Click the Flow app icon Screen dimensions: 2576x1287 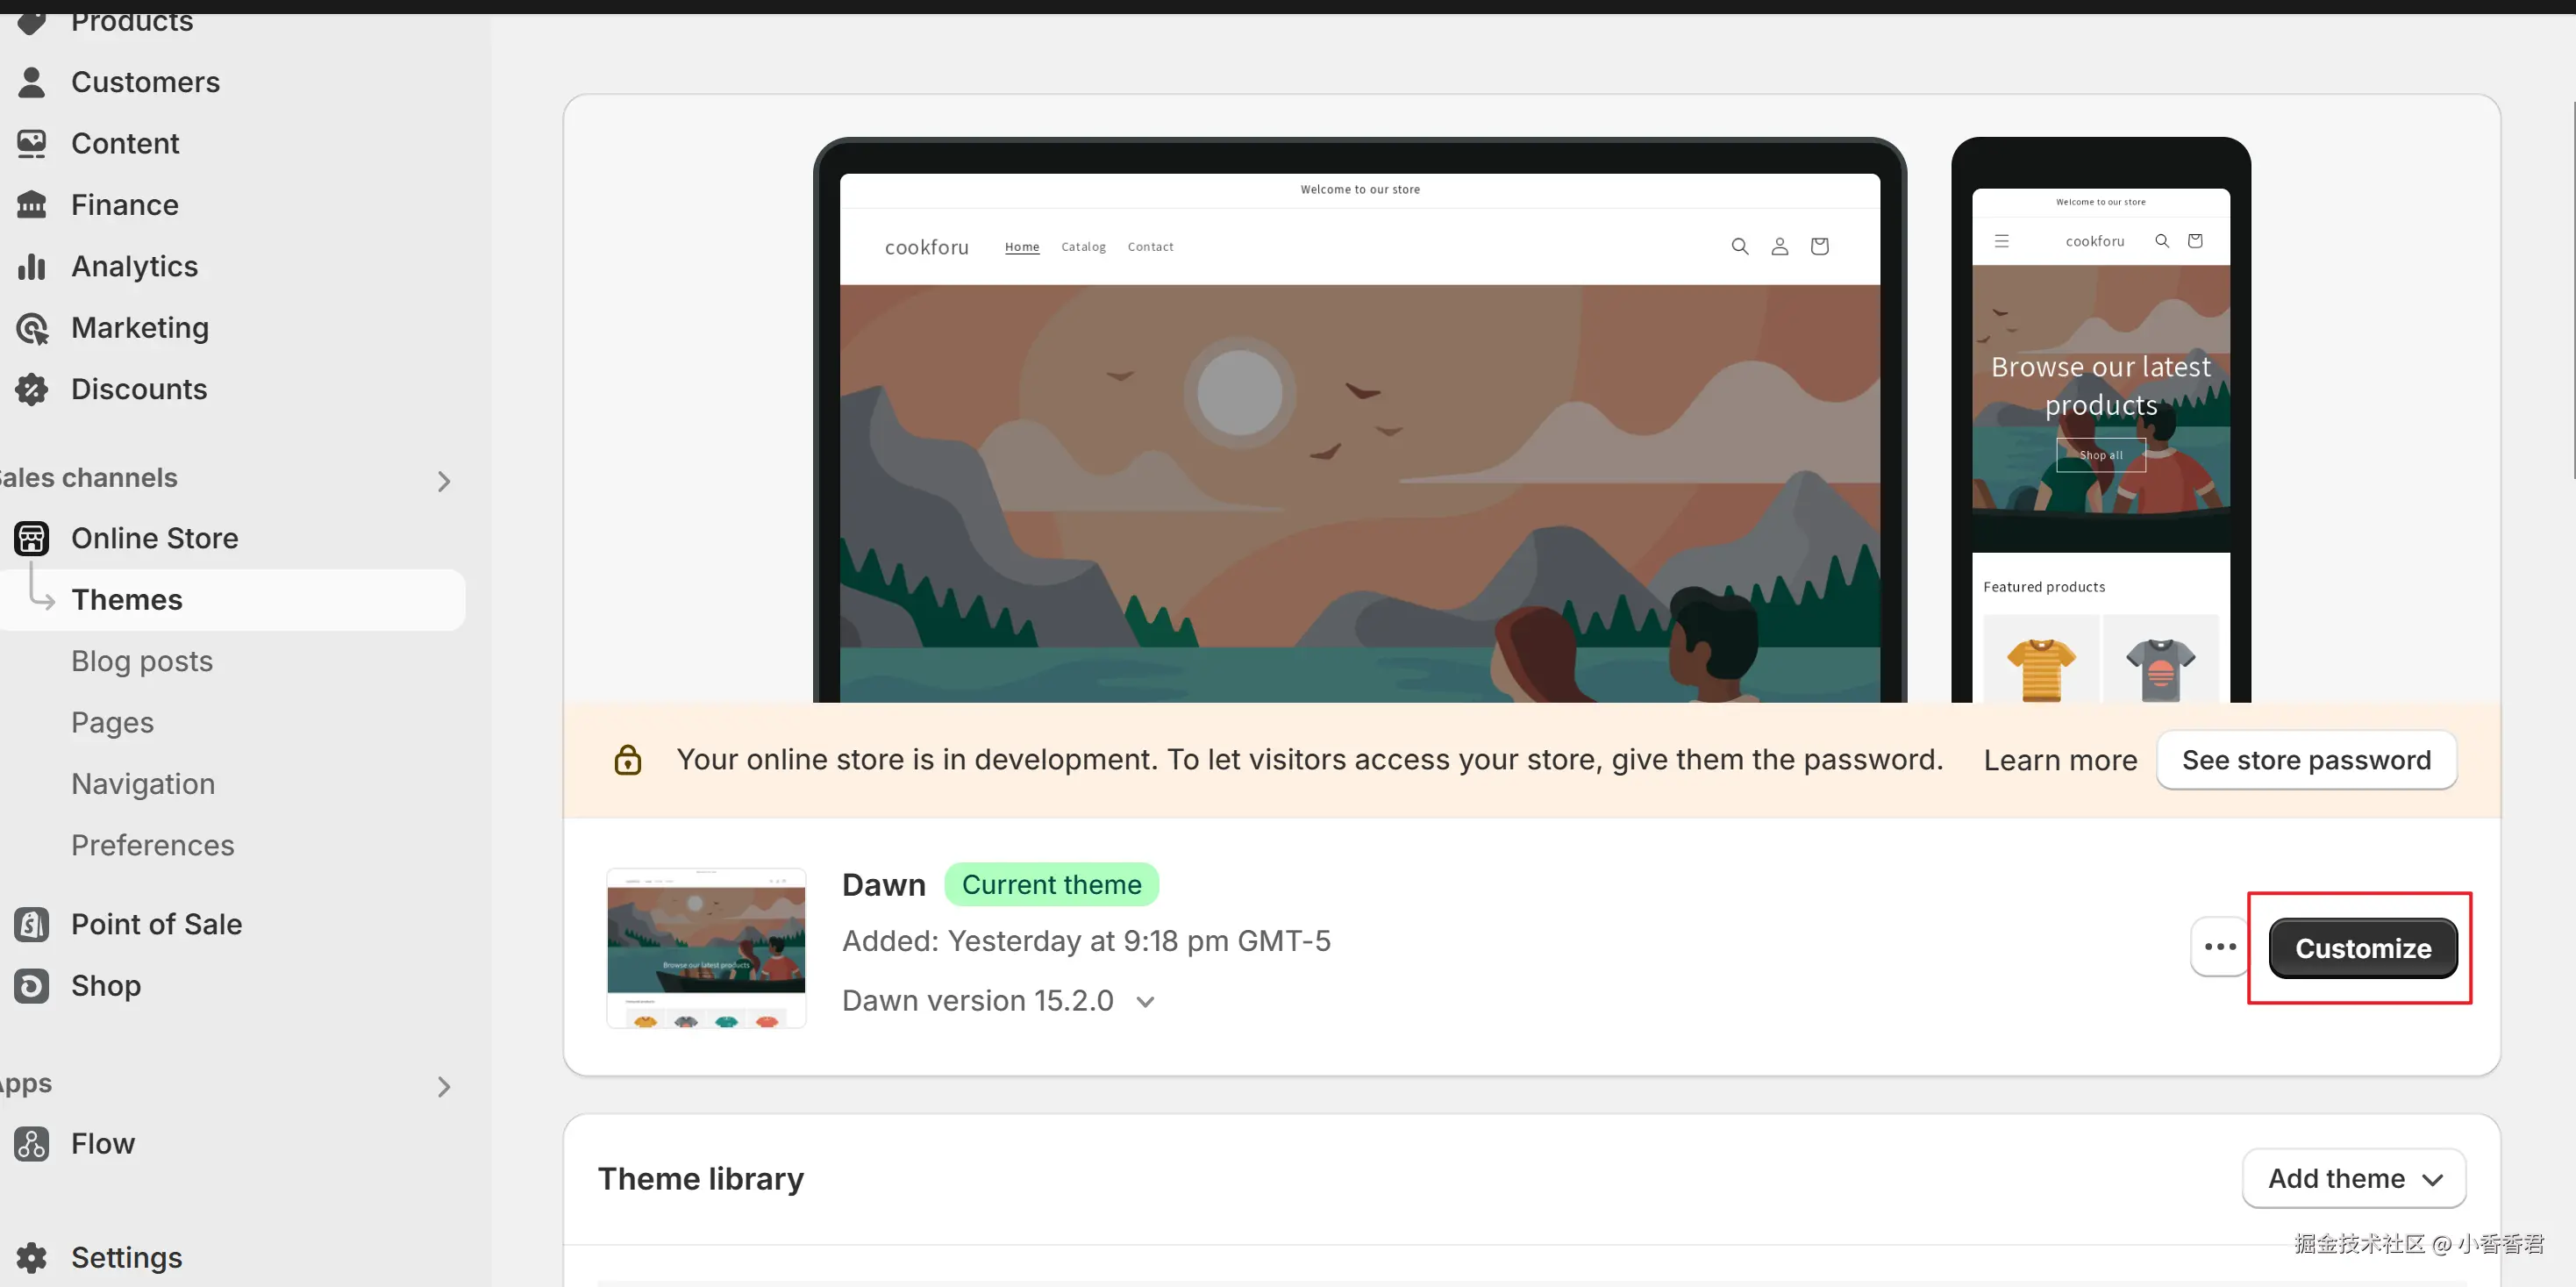[32, 1143]
